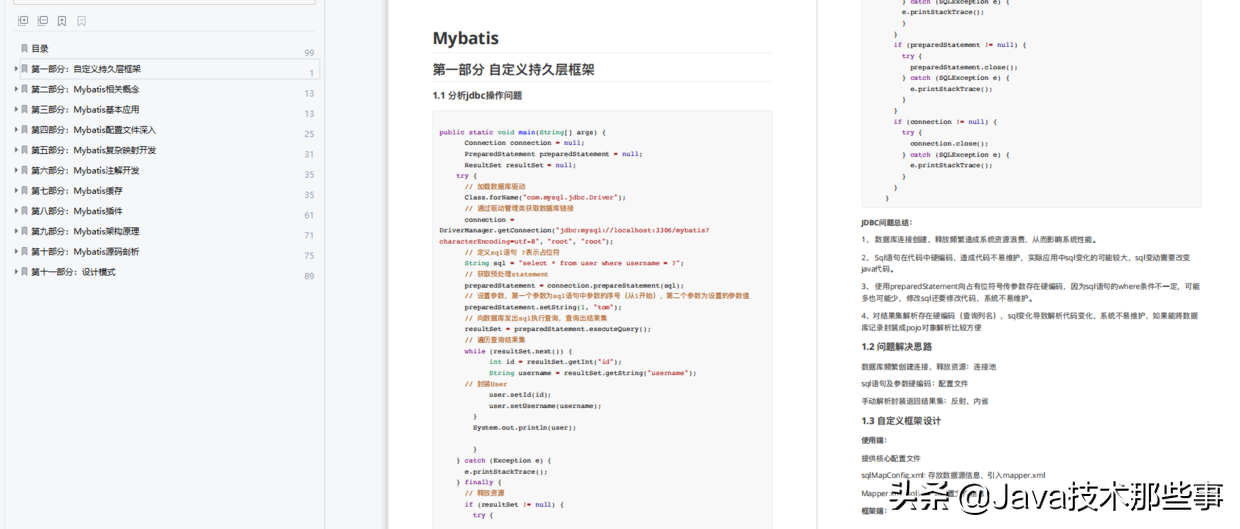Click the collapse all bookmarks icon
This screenshot has width=1240, height=529.
(x=42, y=21)
